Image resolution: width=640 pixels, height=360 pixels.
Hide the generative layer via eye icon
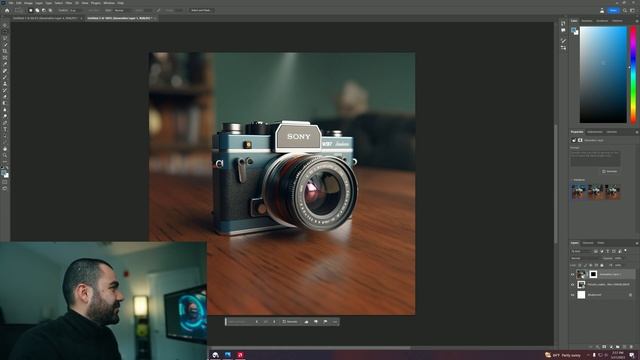coord(573,274)
